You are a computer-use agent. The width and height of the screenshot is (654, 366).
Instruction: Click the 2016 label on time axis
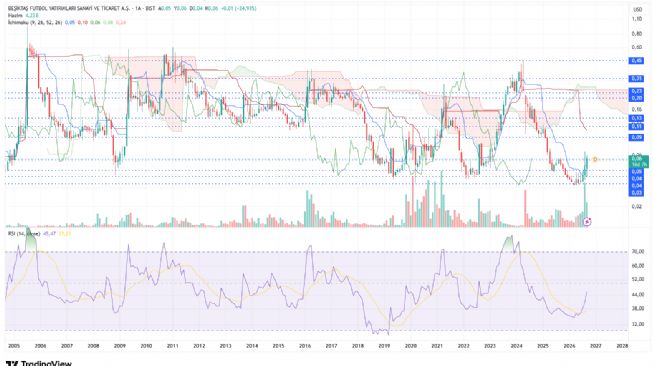click(x=305, y=346)
